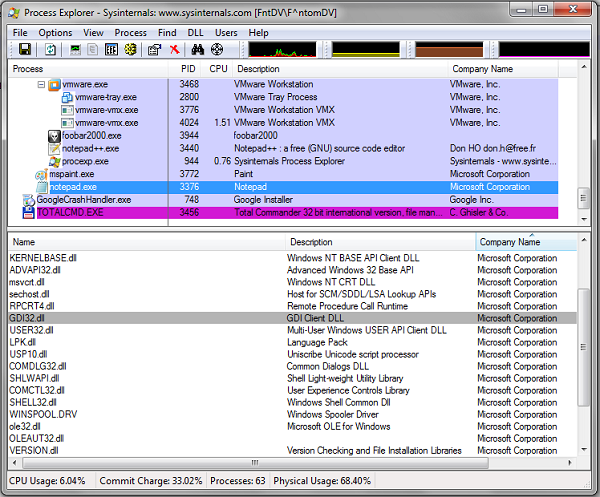Screen dimensions: 600x497
Task: Click the icon of vmware-vmx.exe PID 4024
Action: point(67,123)
